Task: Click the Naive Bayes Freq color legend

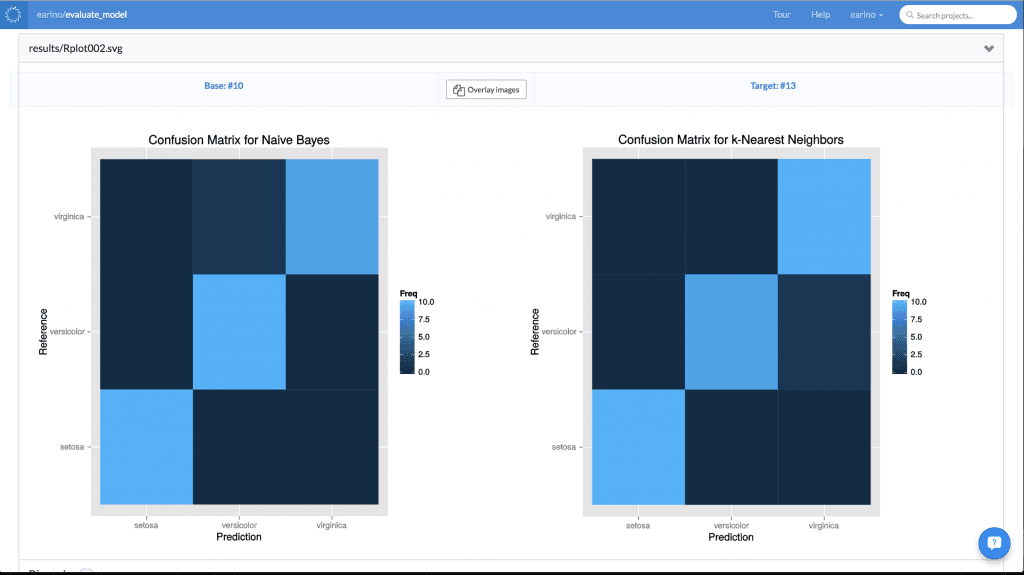Action: click(x=417, y=333)
